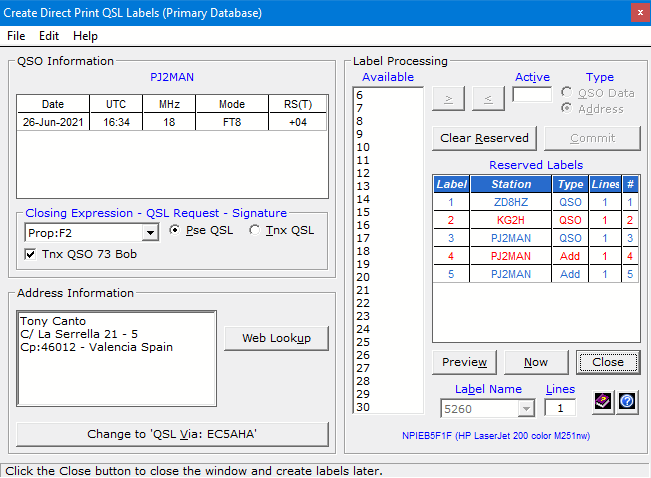
Task: Select available label 20
Action: point(388,277)
